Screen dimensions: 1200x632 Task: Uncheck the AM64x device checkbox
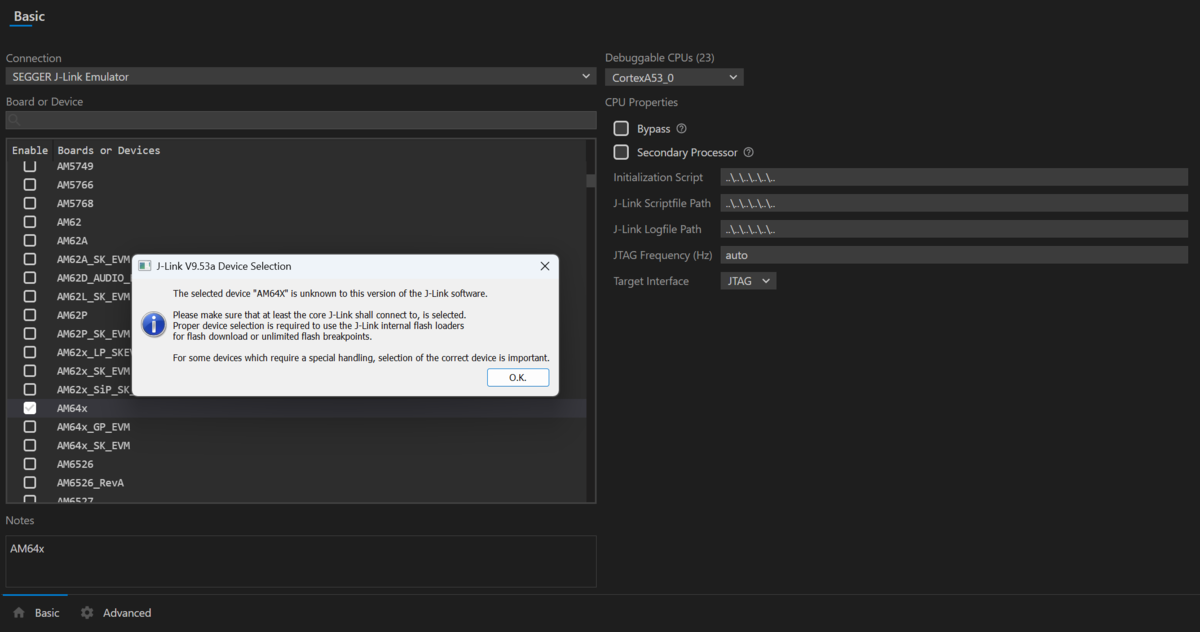(x=30, y=408)
